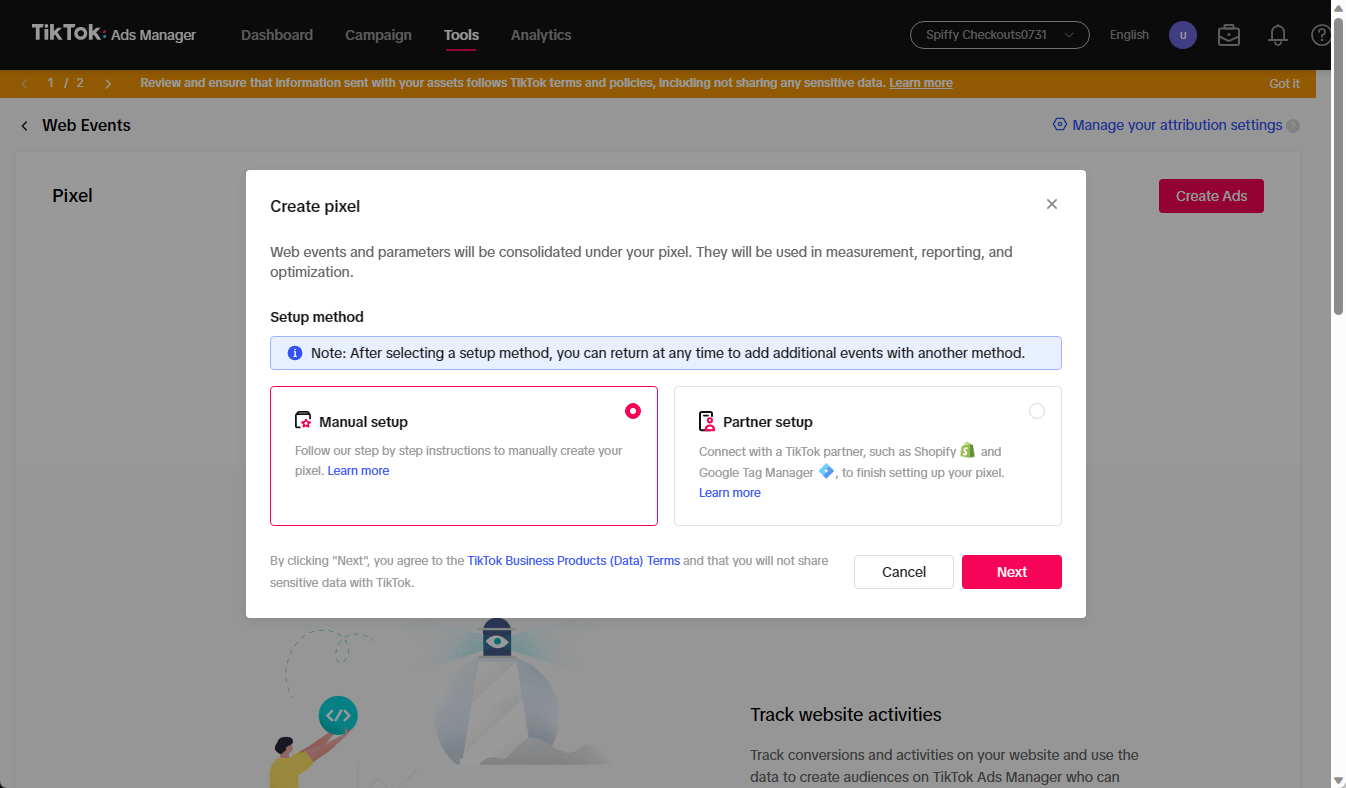Click the back arrow beside Web Events

pos(24,126)
